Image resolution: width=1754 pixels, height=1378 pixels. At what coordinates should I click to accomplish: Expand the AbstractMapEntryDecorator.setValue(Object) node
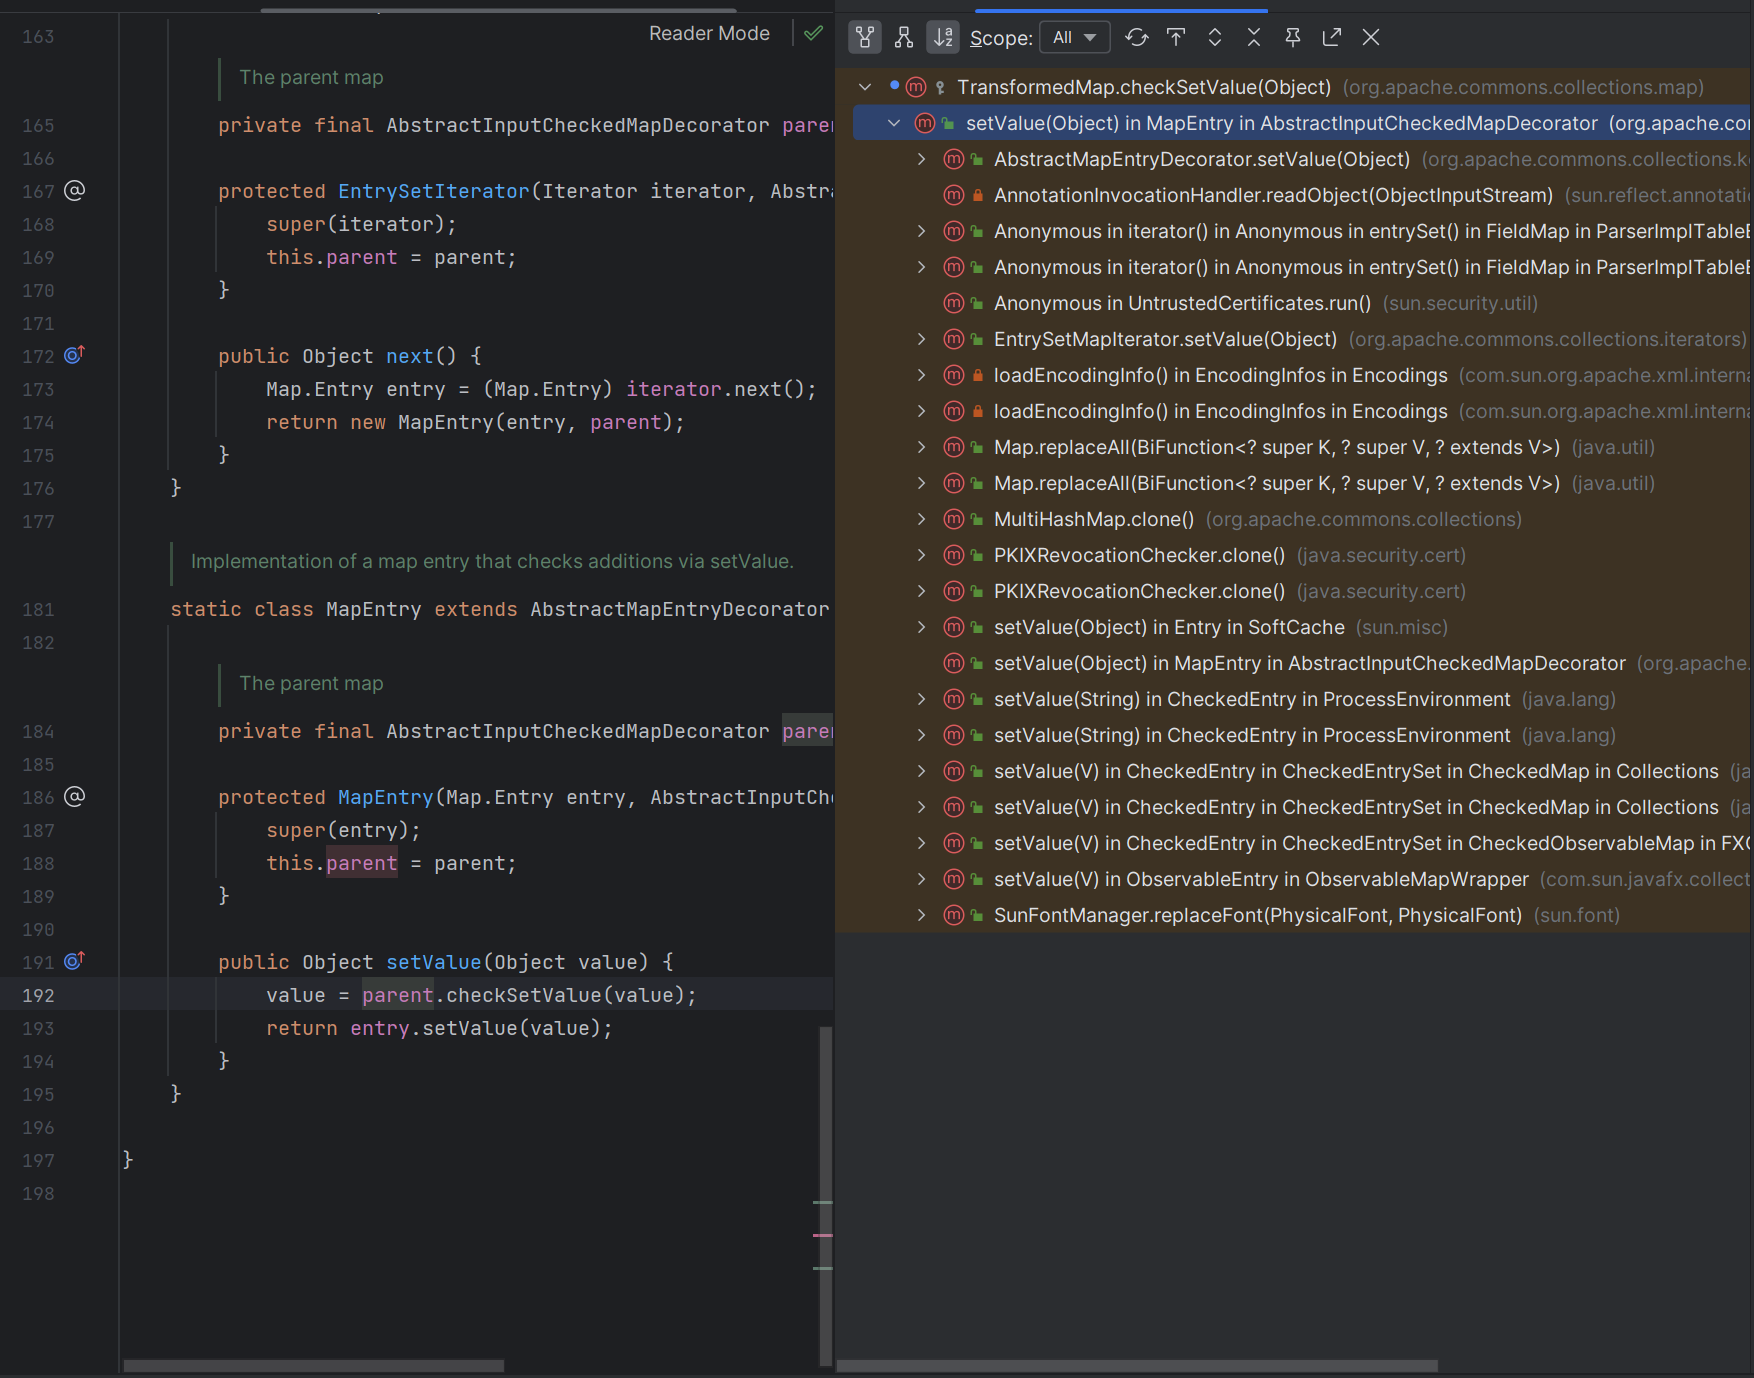922,159
